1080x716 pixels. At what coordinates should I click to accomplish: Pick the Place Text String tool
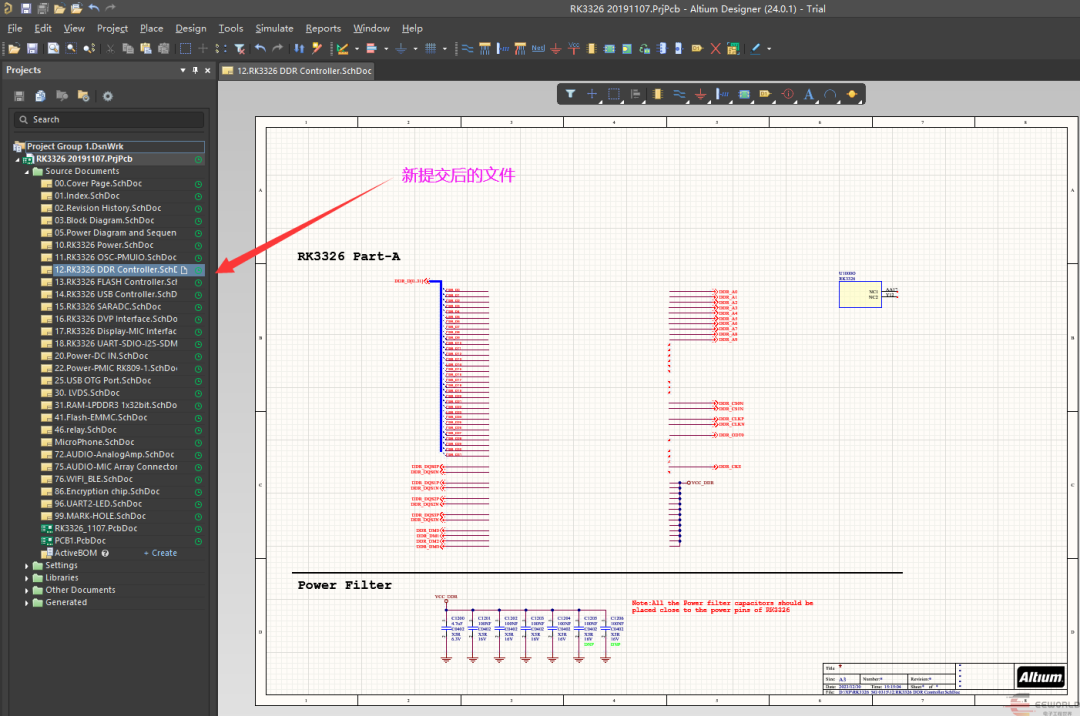809,94
